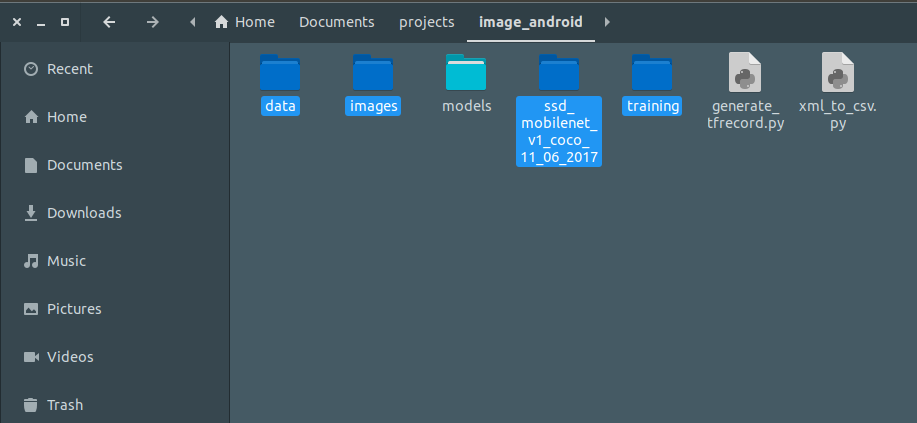This screenshot has width=917, height=423.
Task: Open Music in the sidebar
Action: [x=66, y=261]
